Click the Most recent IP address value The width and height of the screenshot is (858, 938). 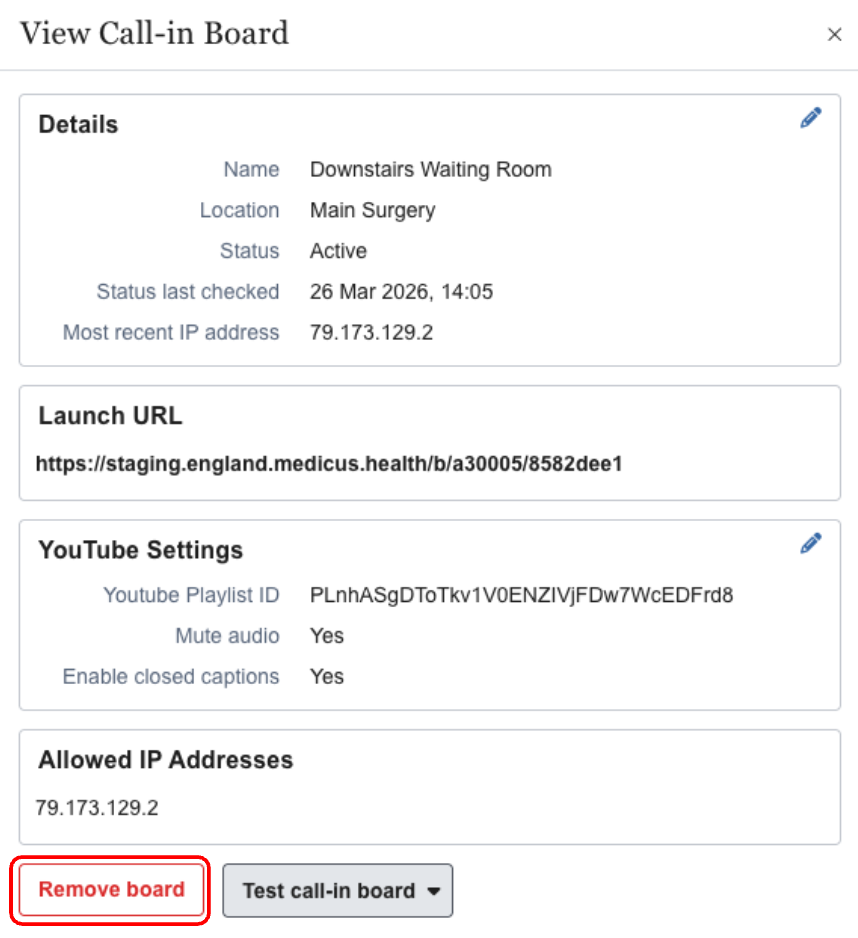coord(371,333)
